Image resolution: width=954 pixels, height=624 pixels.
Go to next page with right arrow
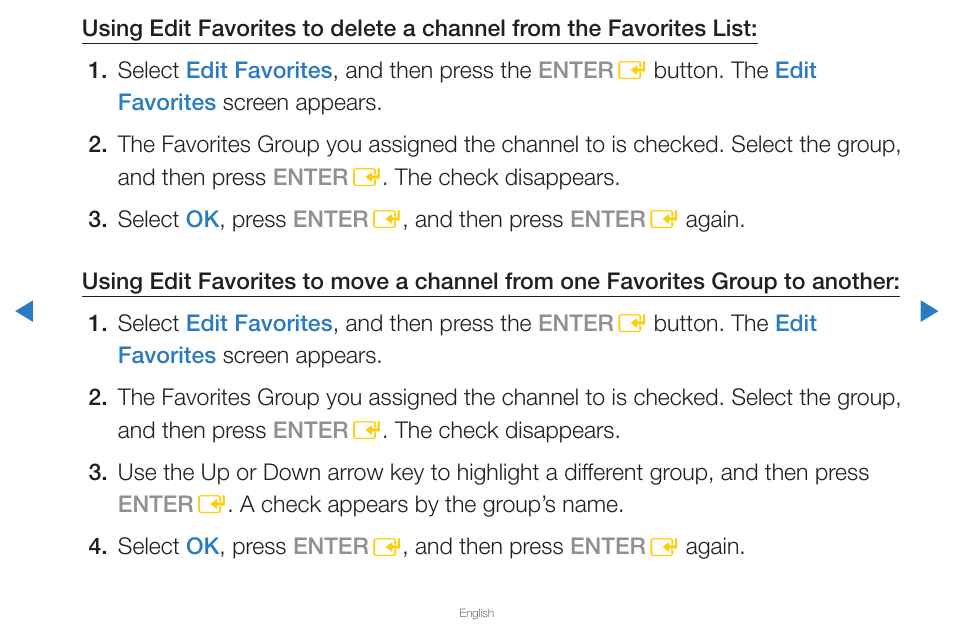tap(929, 311)
